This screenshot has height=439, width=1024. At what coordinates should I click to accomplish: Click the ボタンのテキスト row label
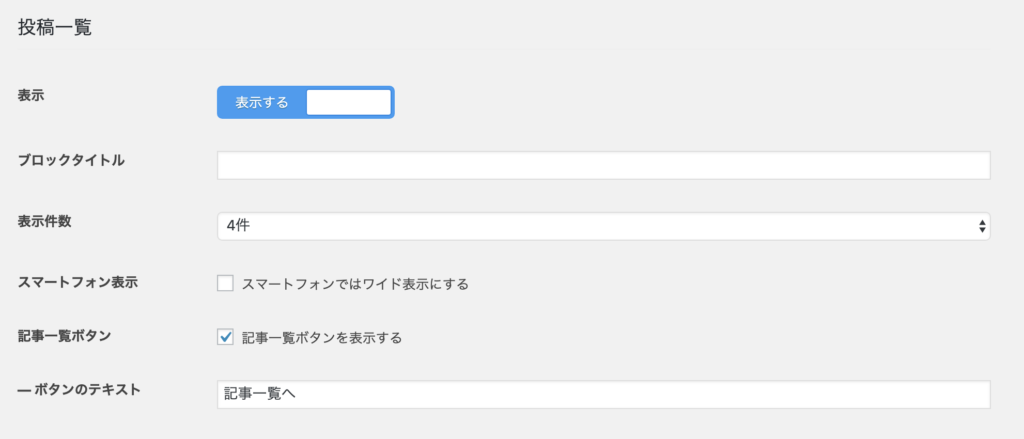[86, 389]
